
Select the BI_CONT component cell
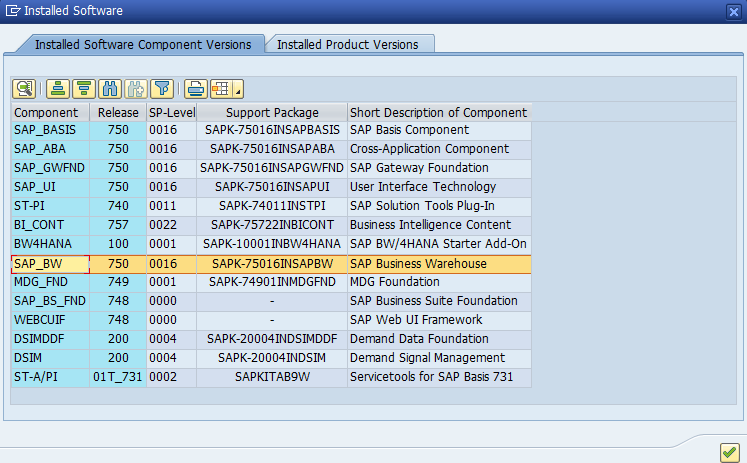click(50, 225)
